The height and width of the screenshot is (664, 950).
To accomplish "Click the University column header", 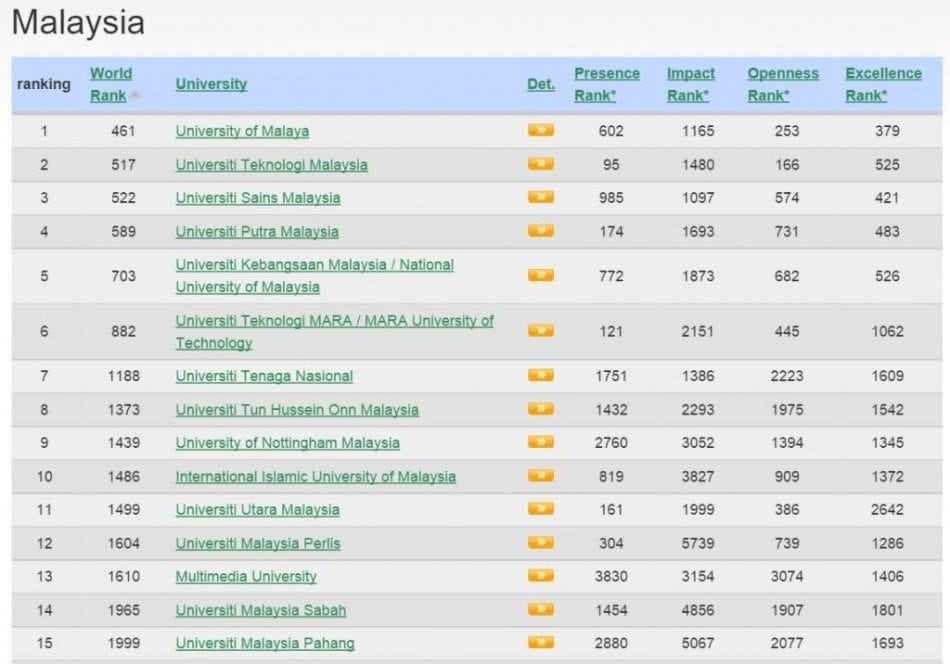I will (211, 84).
